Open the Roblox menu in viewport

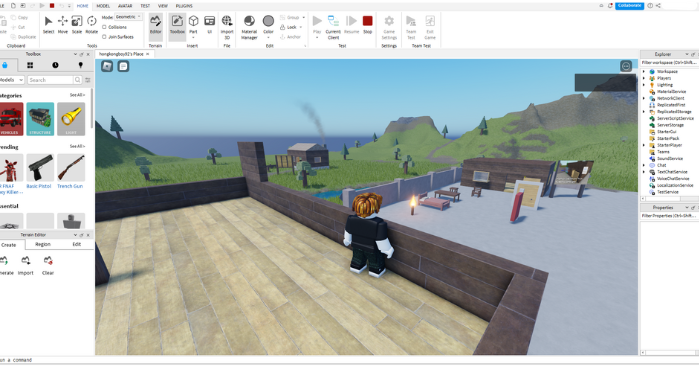point(107,66)
